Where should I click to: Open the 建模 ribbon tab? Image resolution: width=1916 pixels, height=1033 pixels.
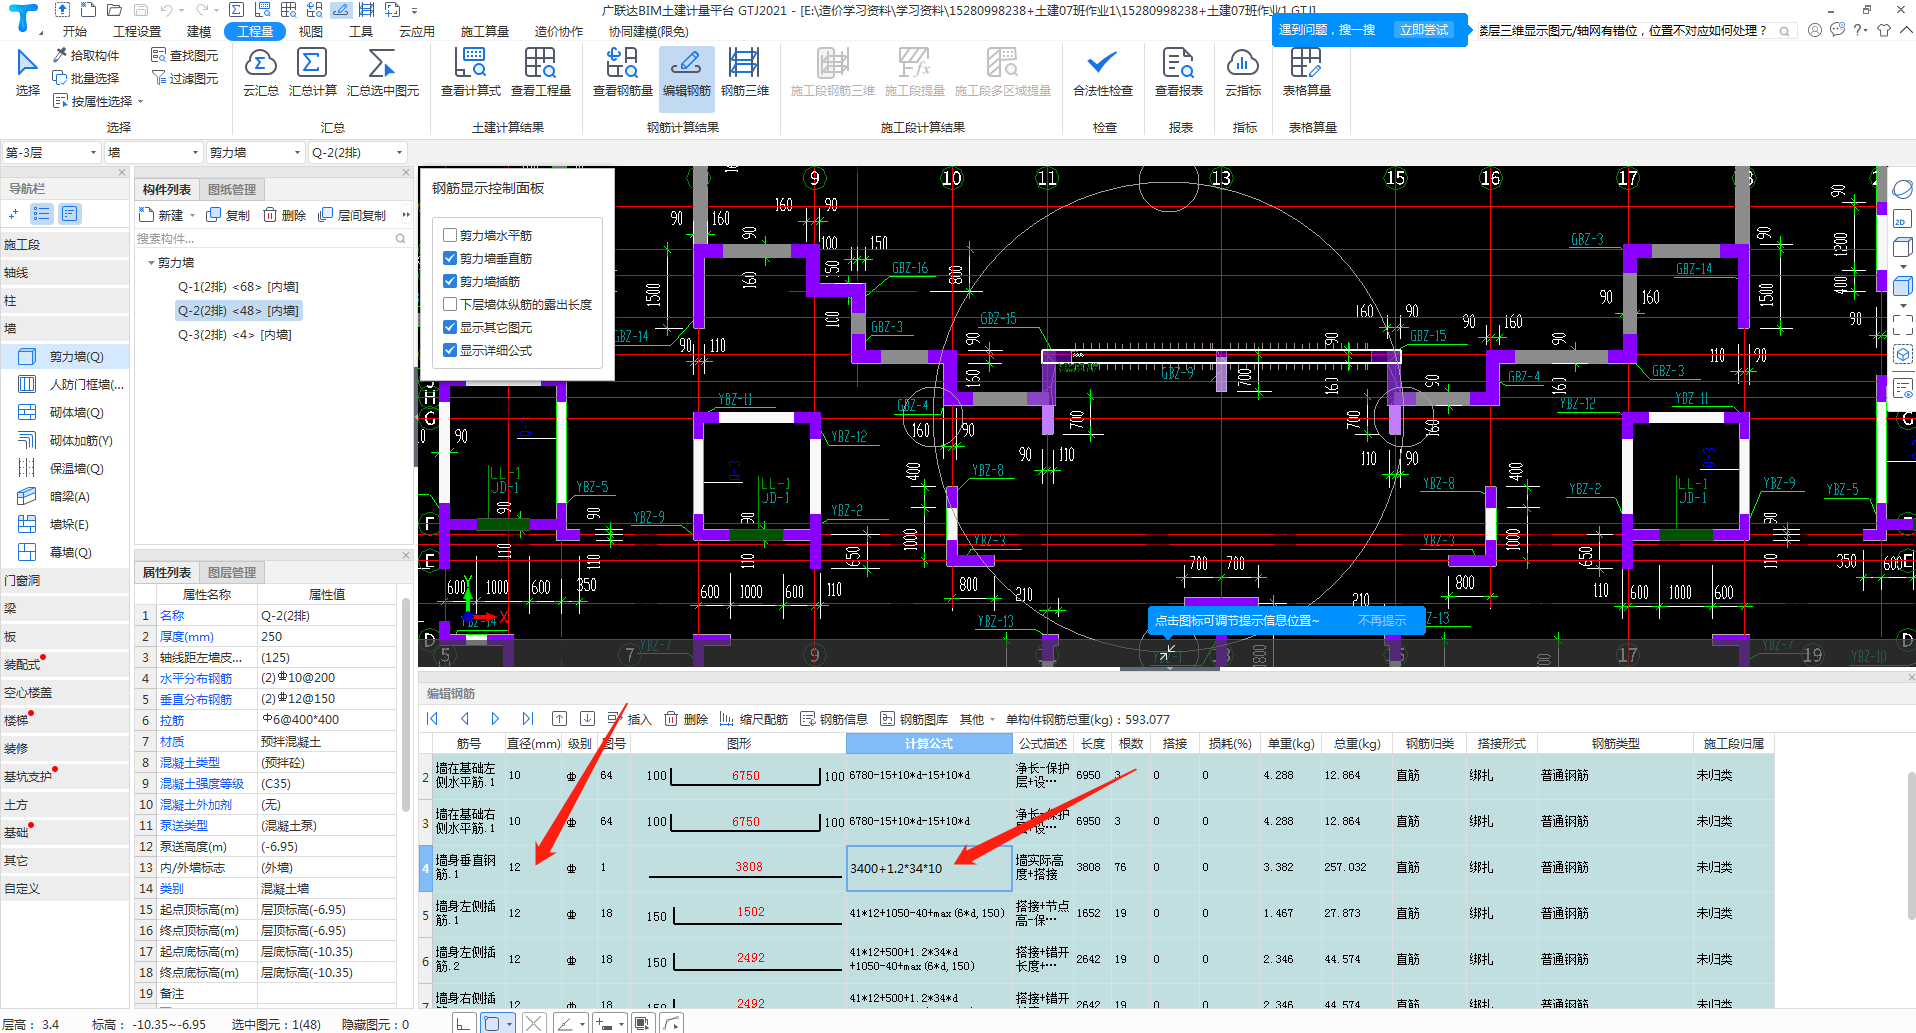199,31
